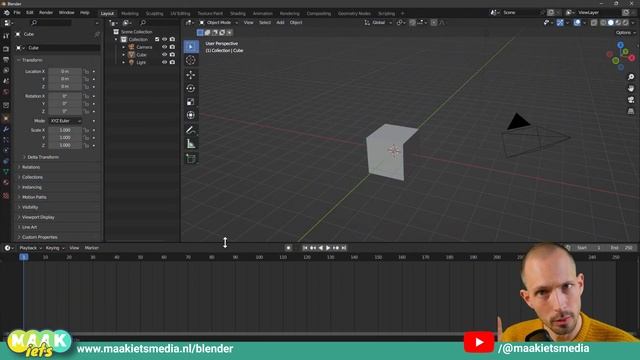
Task: Select rendered viewport shading mode
Action: pyautogui.click(x=625, y=23)
